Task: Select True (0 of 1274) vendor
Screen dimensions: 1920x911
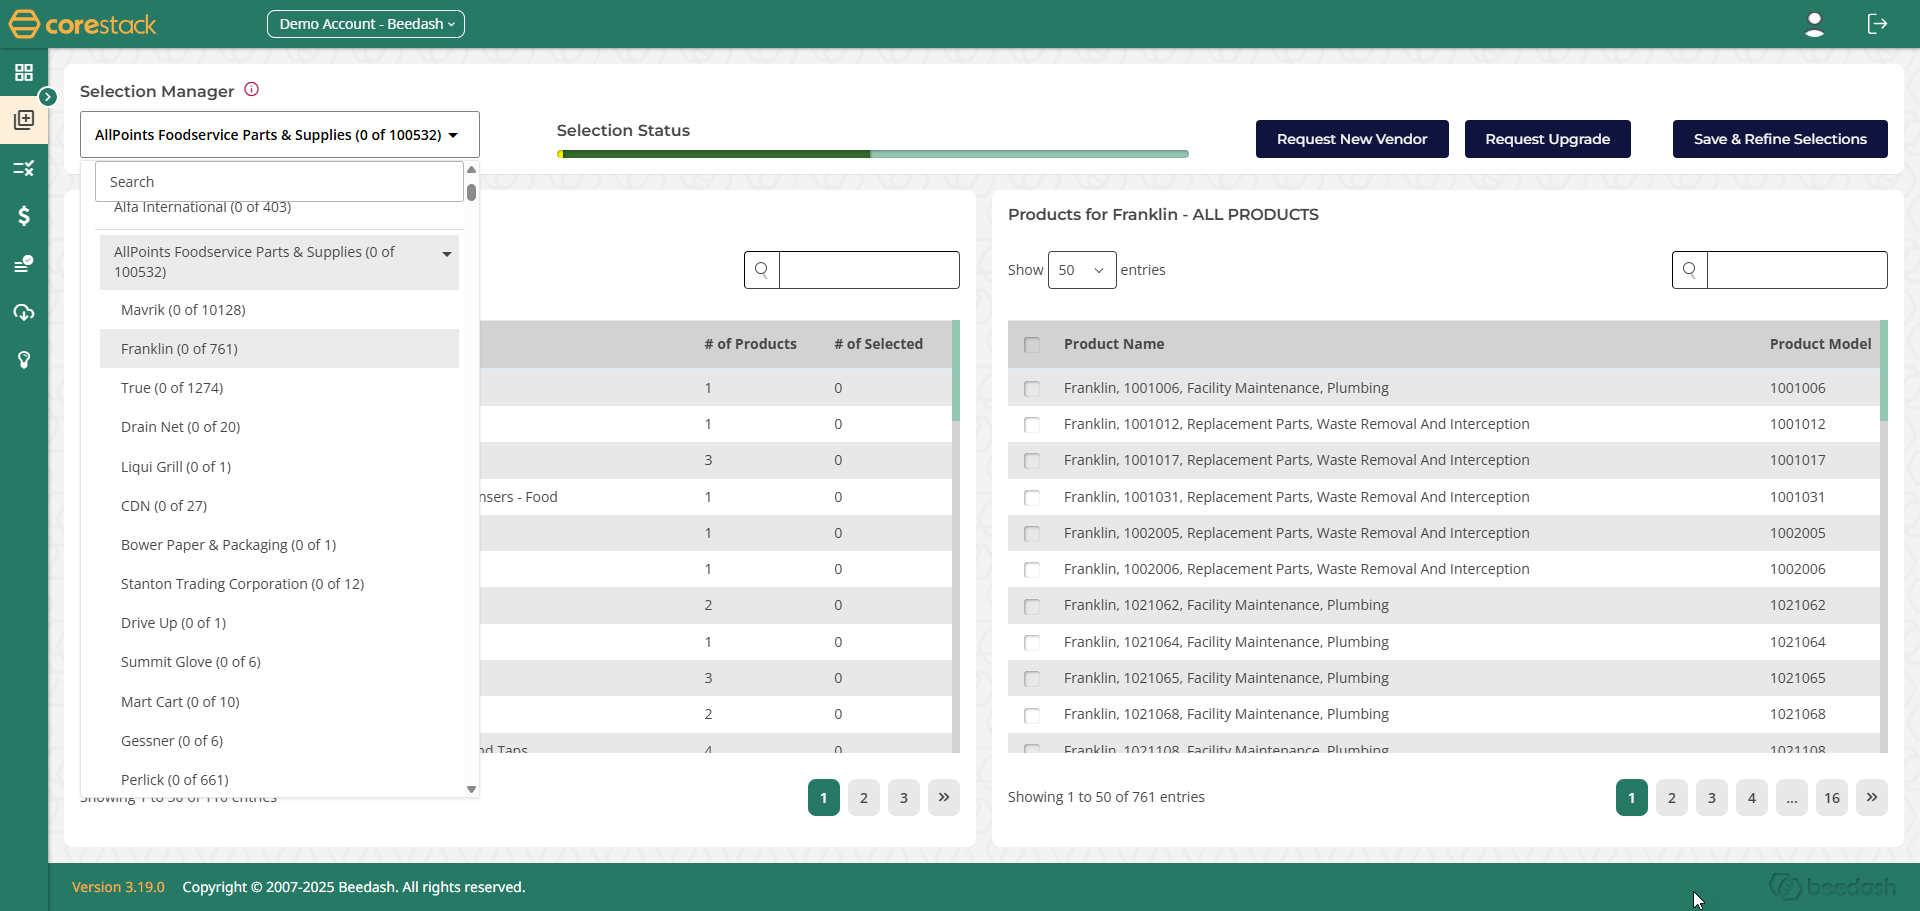Action: [x=279, y=388]
